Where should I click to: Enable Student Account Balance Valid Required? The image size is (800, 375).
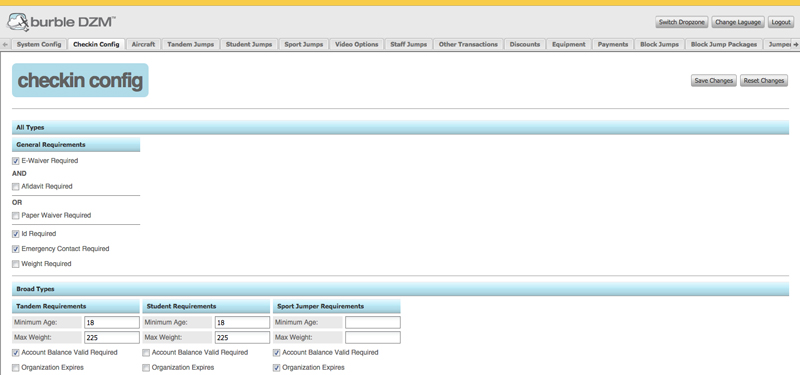coord(146,353)
